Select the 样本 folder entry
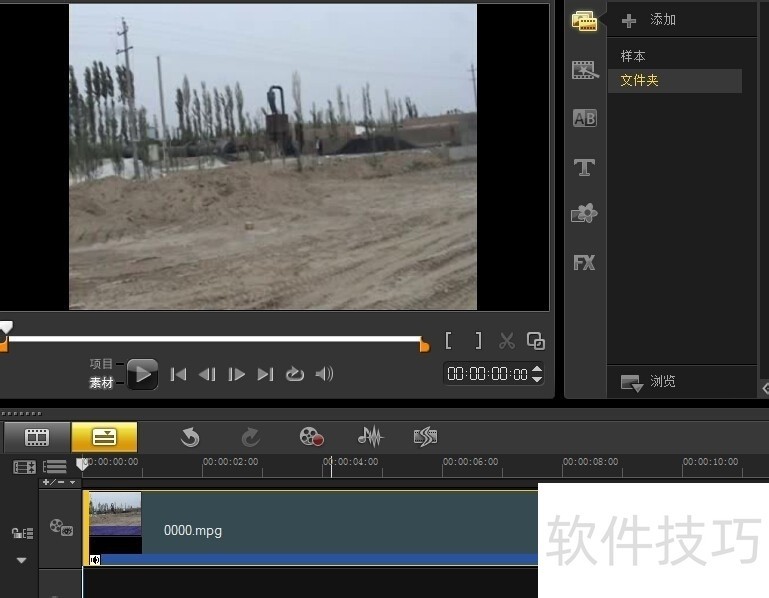Image resolution: width=769 pixels, height=598 pixels. pos(633,56)
